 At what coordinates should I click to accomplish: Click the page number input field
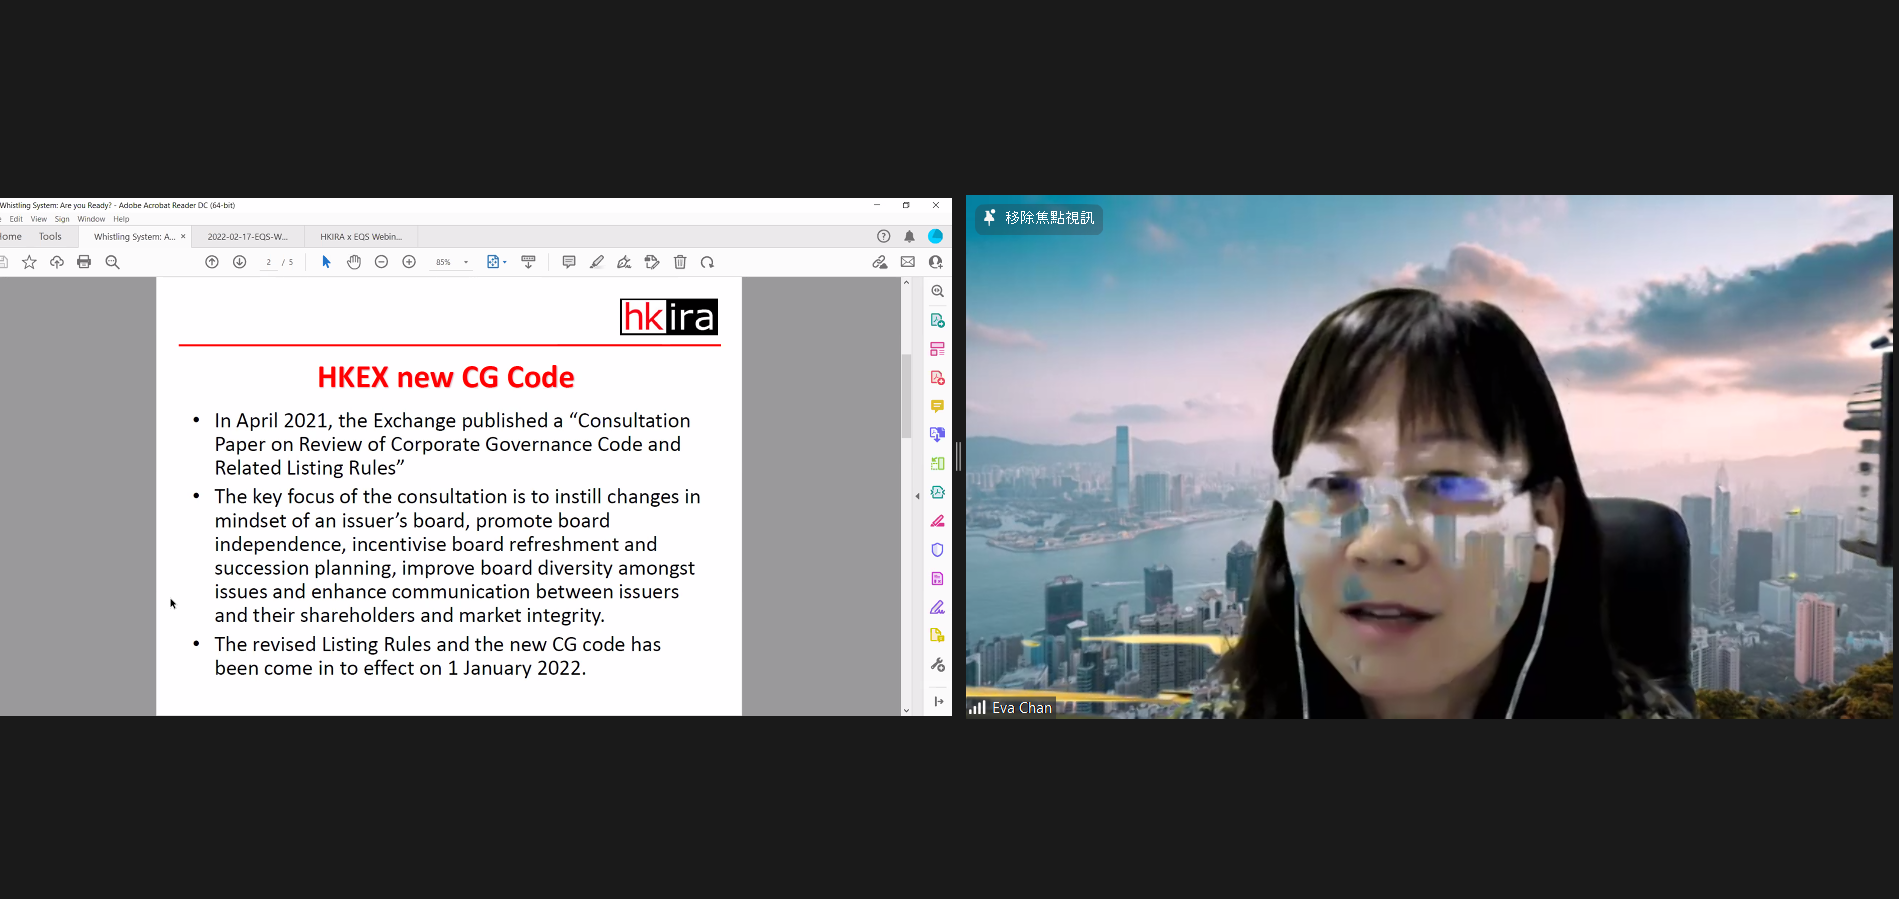(x=268, y=262)
